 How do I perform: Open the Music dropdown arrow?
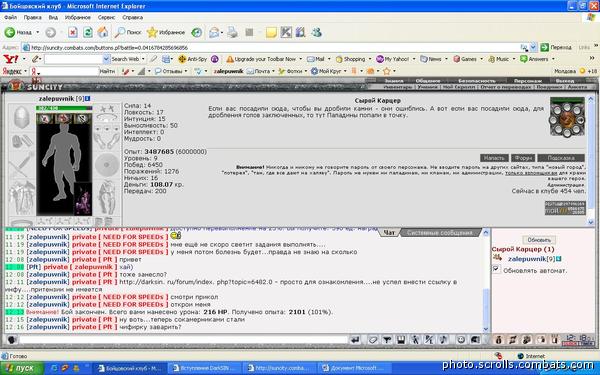(x=514, y=59)
